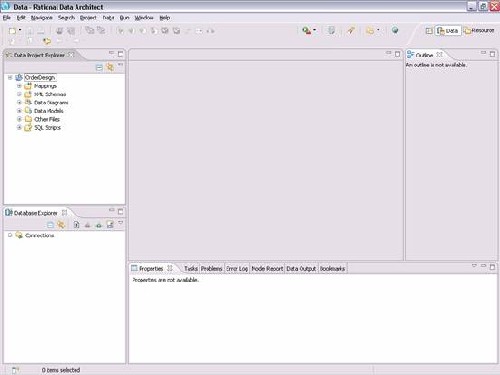Click the yellow back-arrow icon in second toolbar row
The width and height of the screenshot is (500, 375).
(47, 41)
